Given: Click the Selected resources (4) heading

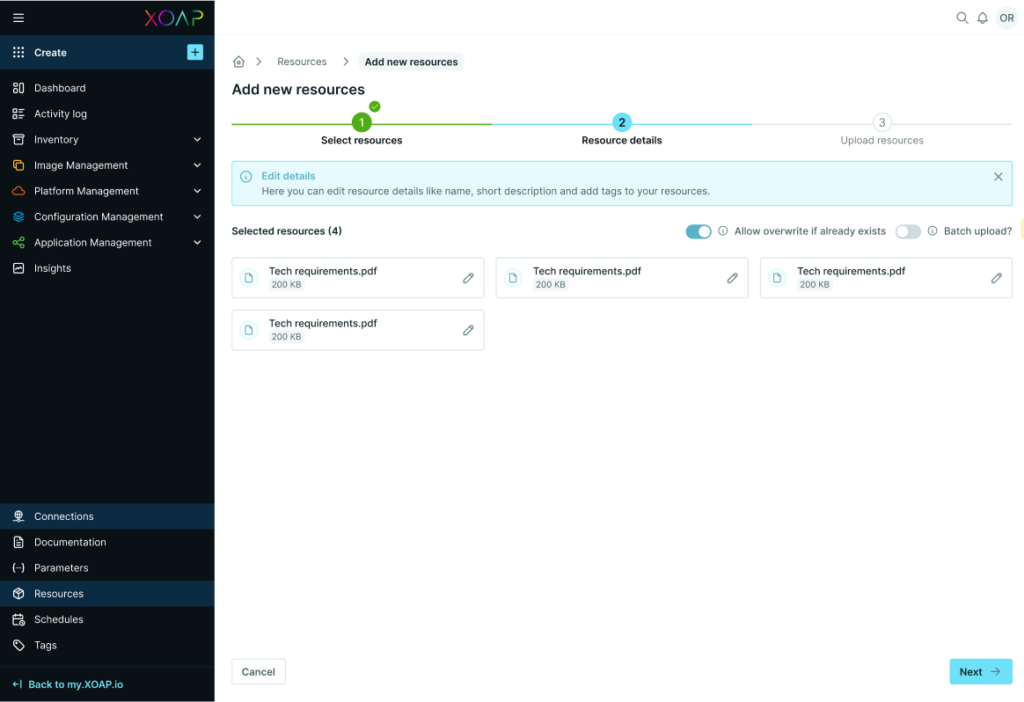Looking at the screenshot, I should click(x=287, y=231).
